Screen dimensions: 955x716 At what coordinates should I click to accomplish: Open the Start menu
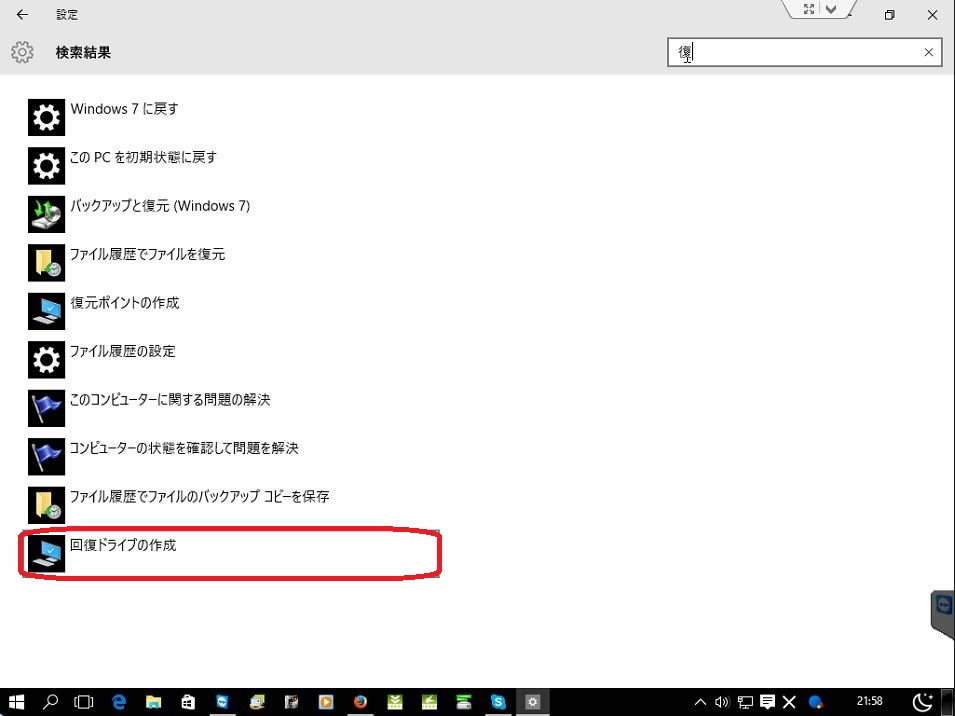15,702
